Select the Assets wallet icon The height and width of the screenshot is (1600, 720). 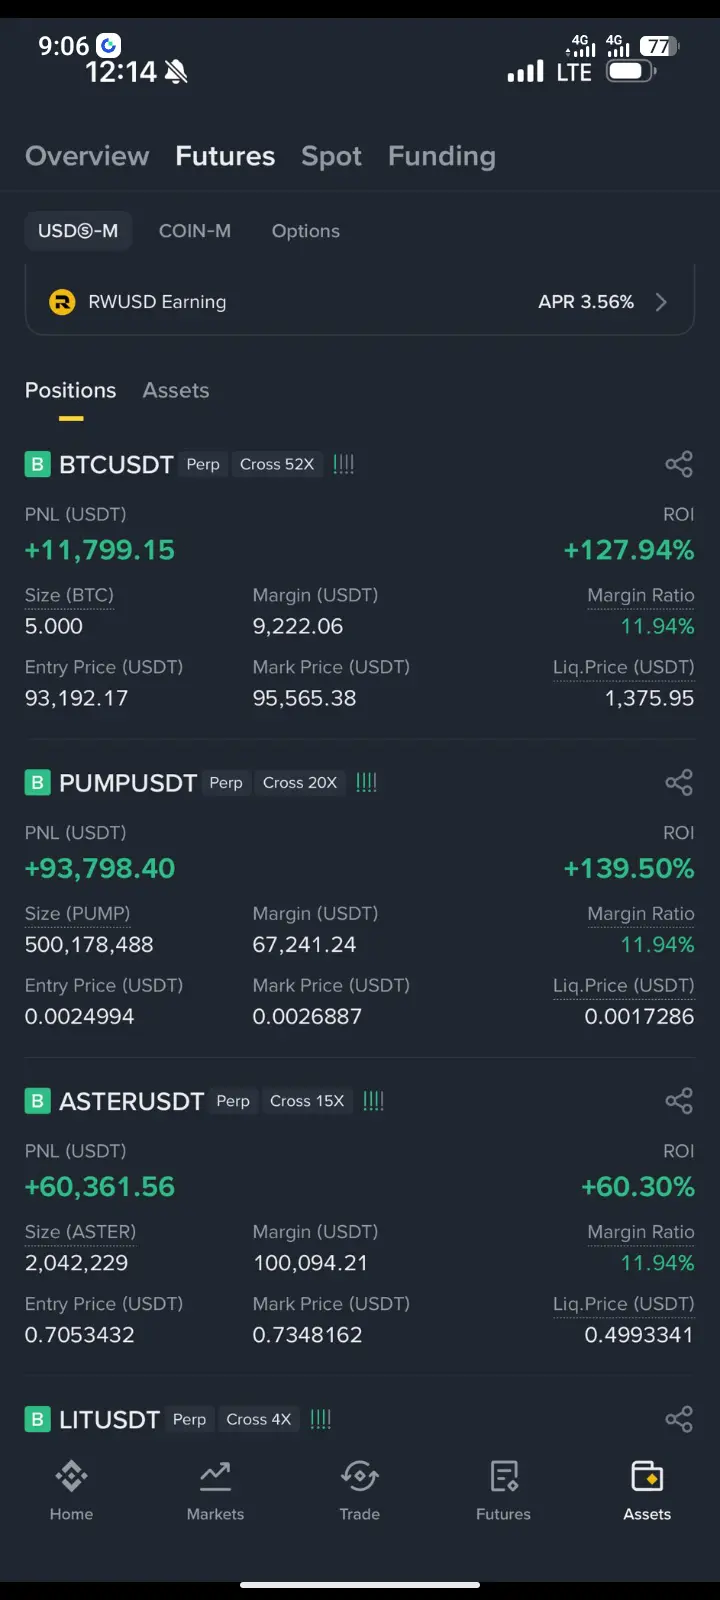pyautogui.click(x=647, y=1476)
